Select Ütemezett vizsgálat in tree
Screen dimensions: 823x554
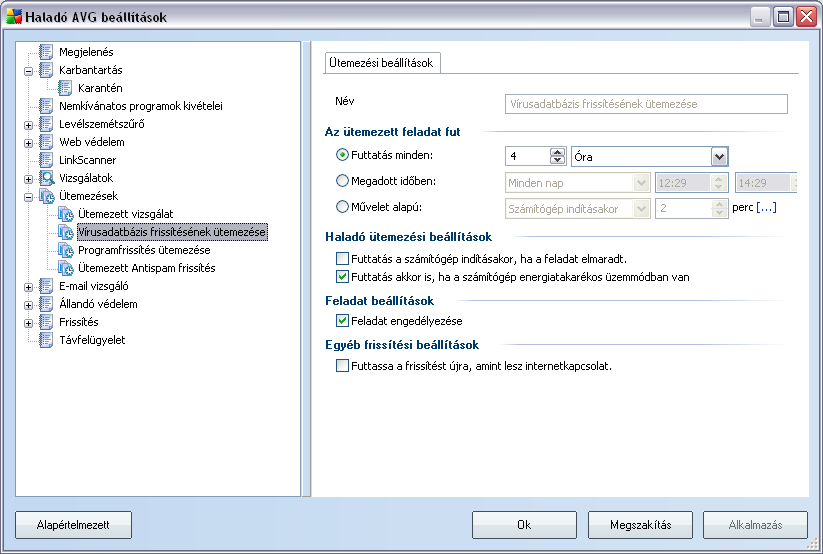[x=125, y=214]
